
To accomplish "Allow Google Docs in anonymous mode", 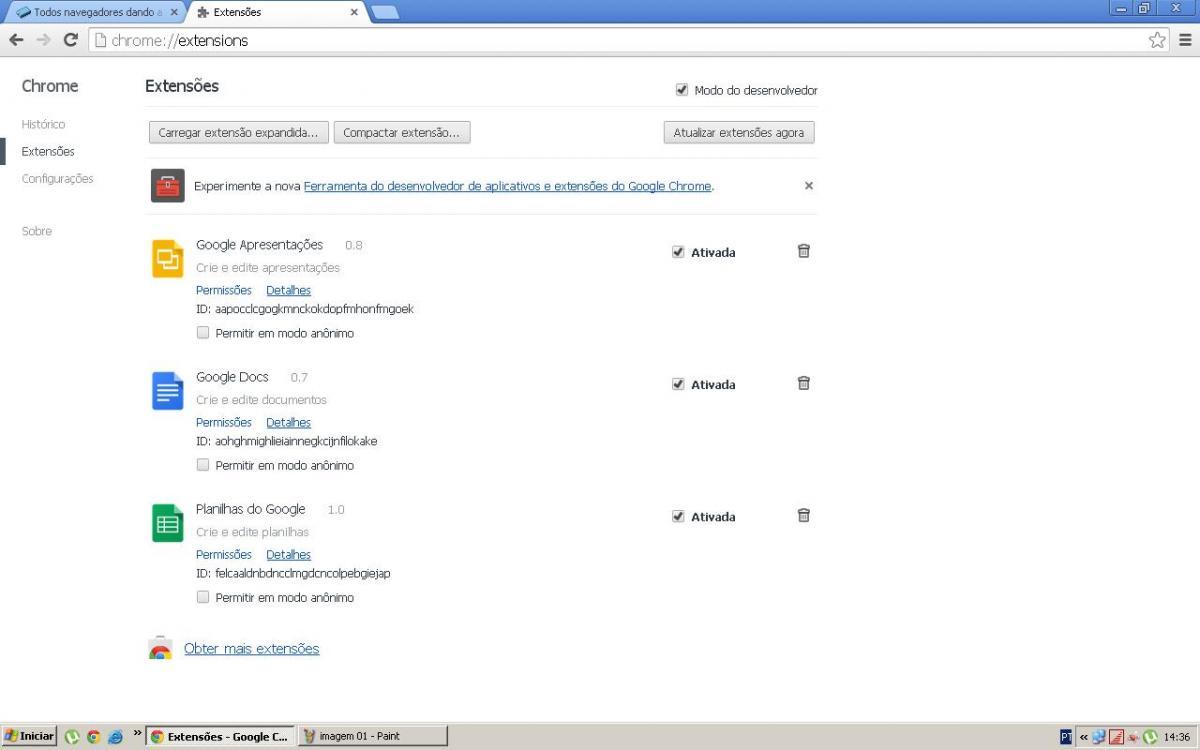I will click(x=203, y=465).
